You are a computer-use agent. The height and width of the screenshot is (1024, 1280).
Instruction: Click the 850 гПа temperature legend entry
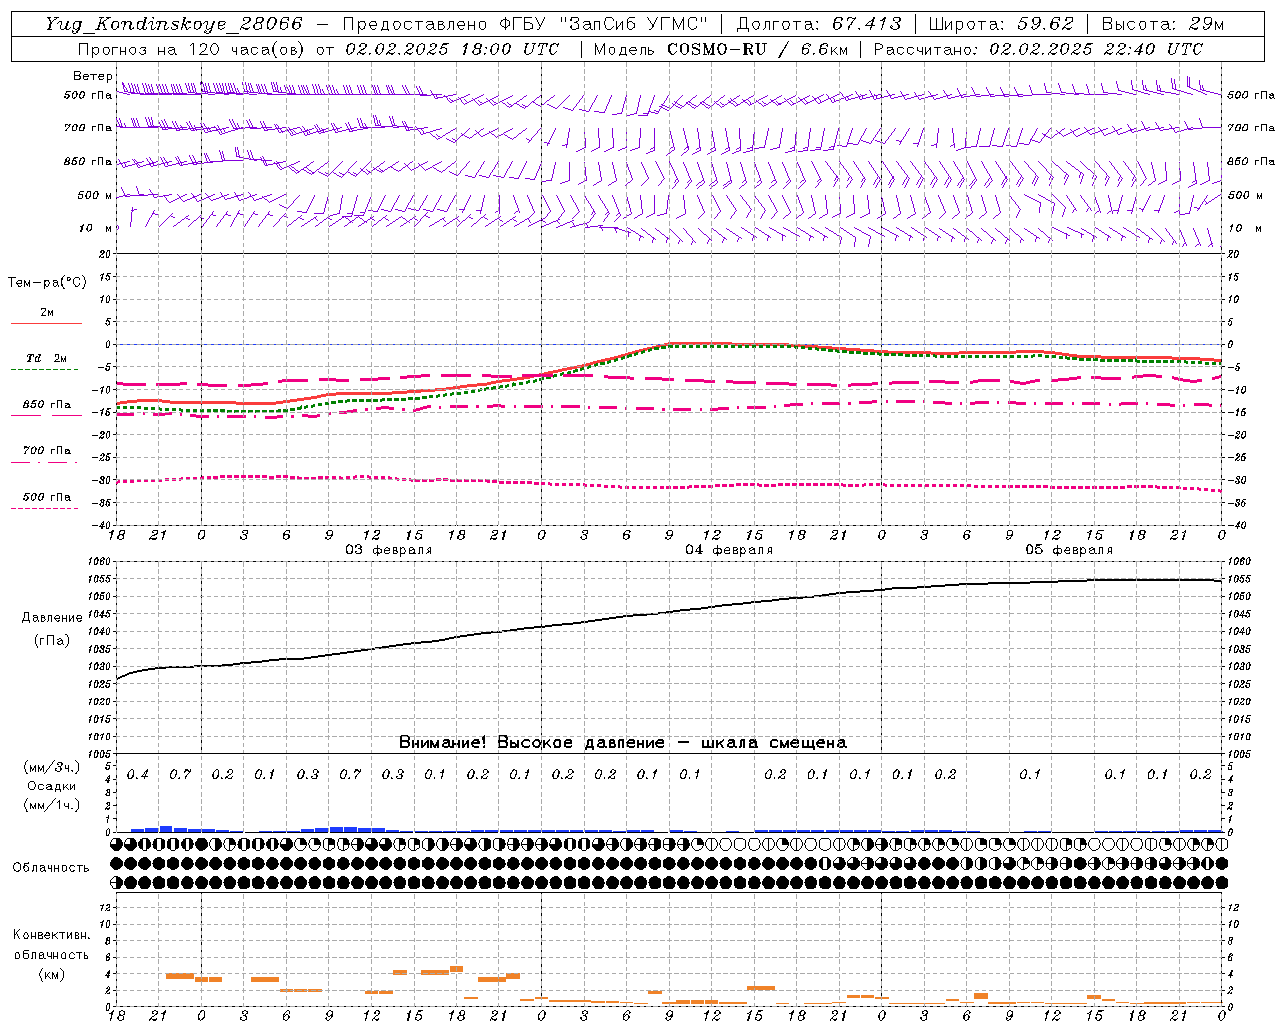click(46, 405)
